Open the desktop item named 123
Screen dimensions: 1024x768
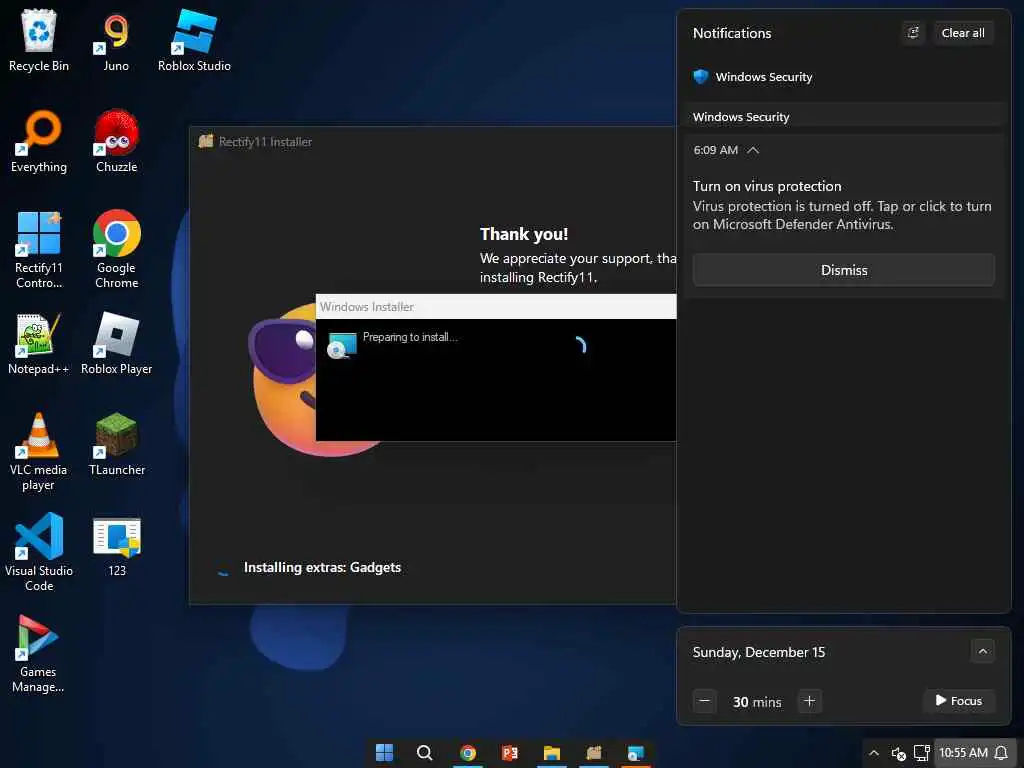[x=116, y=547]
